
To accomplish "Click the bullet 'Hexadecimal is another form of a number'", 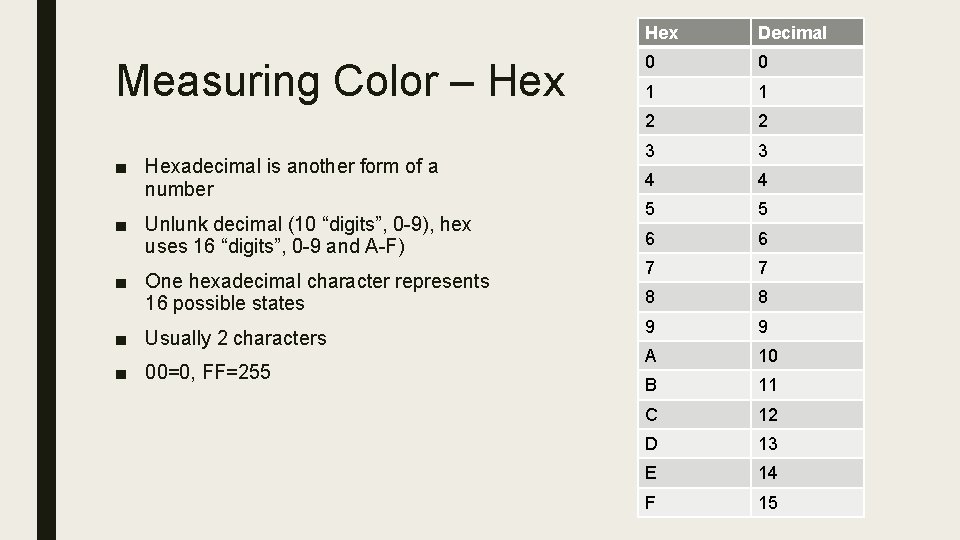I will point(291,178).
